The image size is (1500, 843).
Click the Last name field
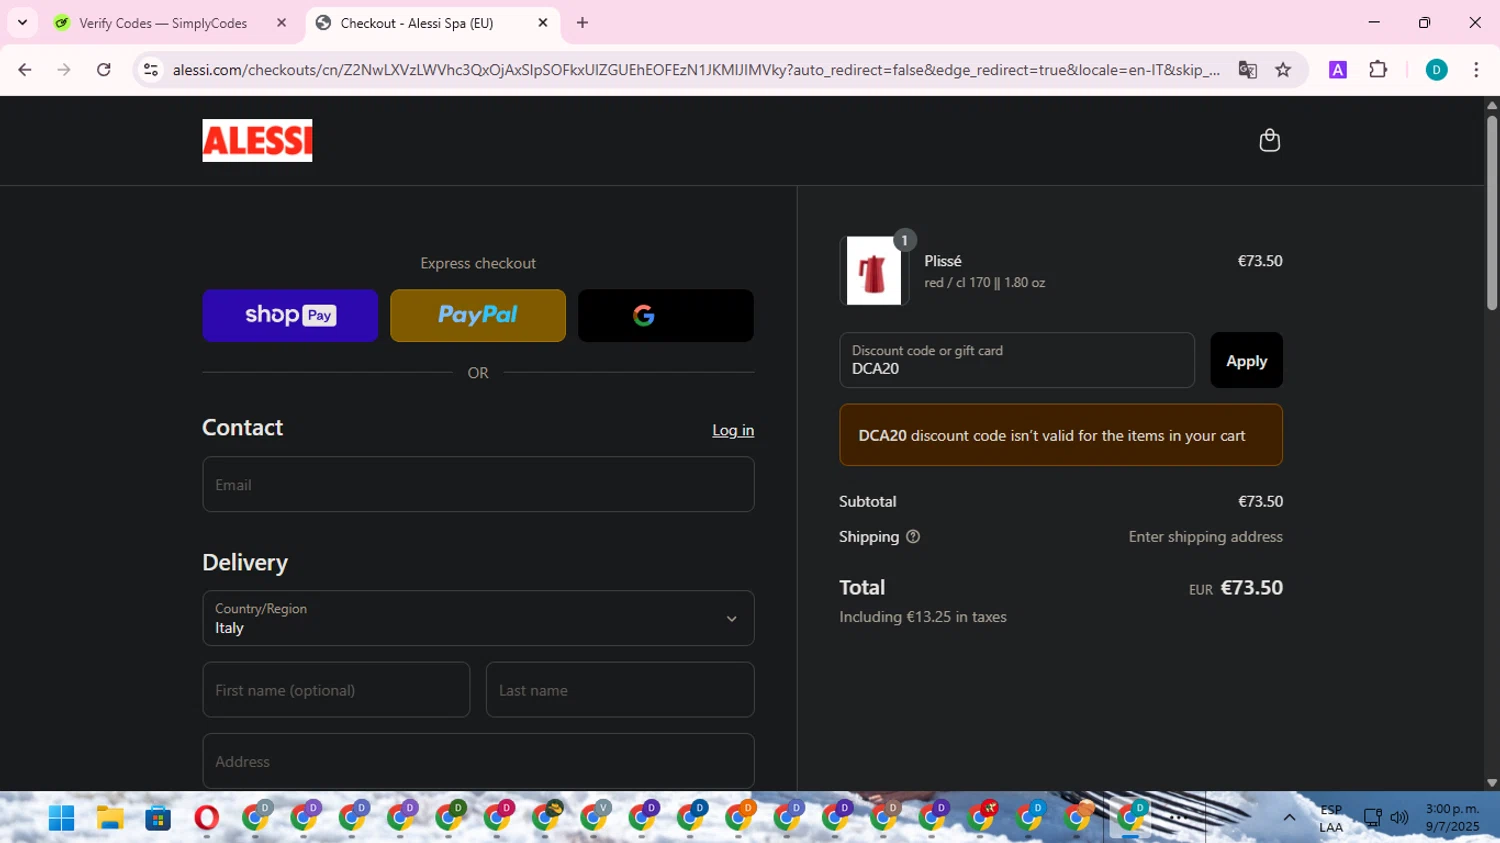pos(620,690)
